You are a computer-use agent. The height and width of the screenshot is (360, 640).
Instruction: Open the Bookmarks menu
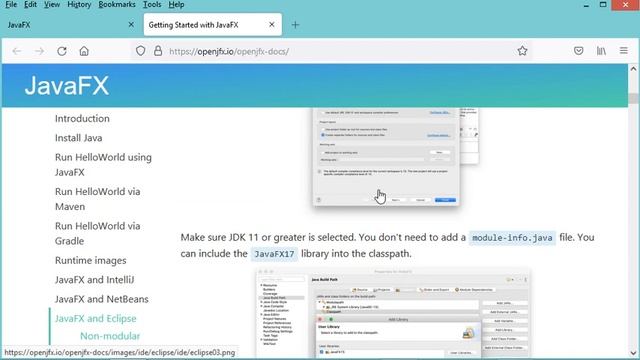tap(117, 4)
